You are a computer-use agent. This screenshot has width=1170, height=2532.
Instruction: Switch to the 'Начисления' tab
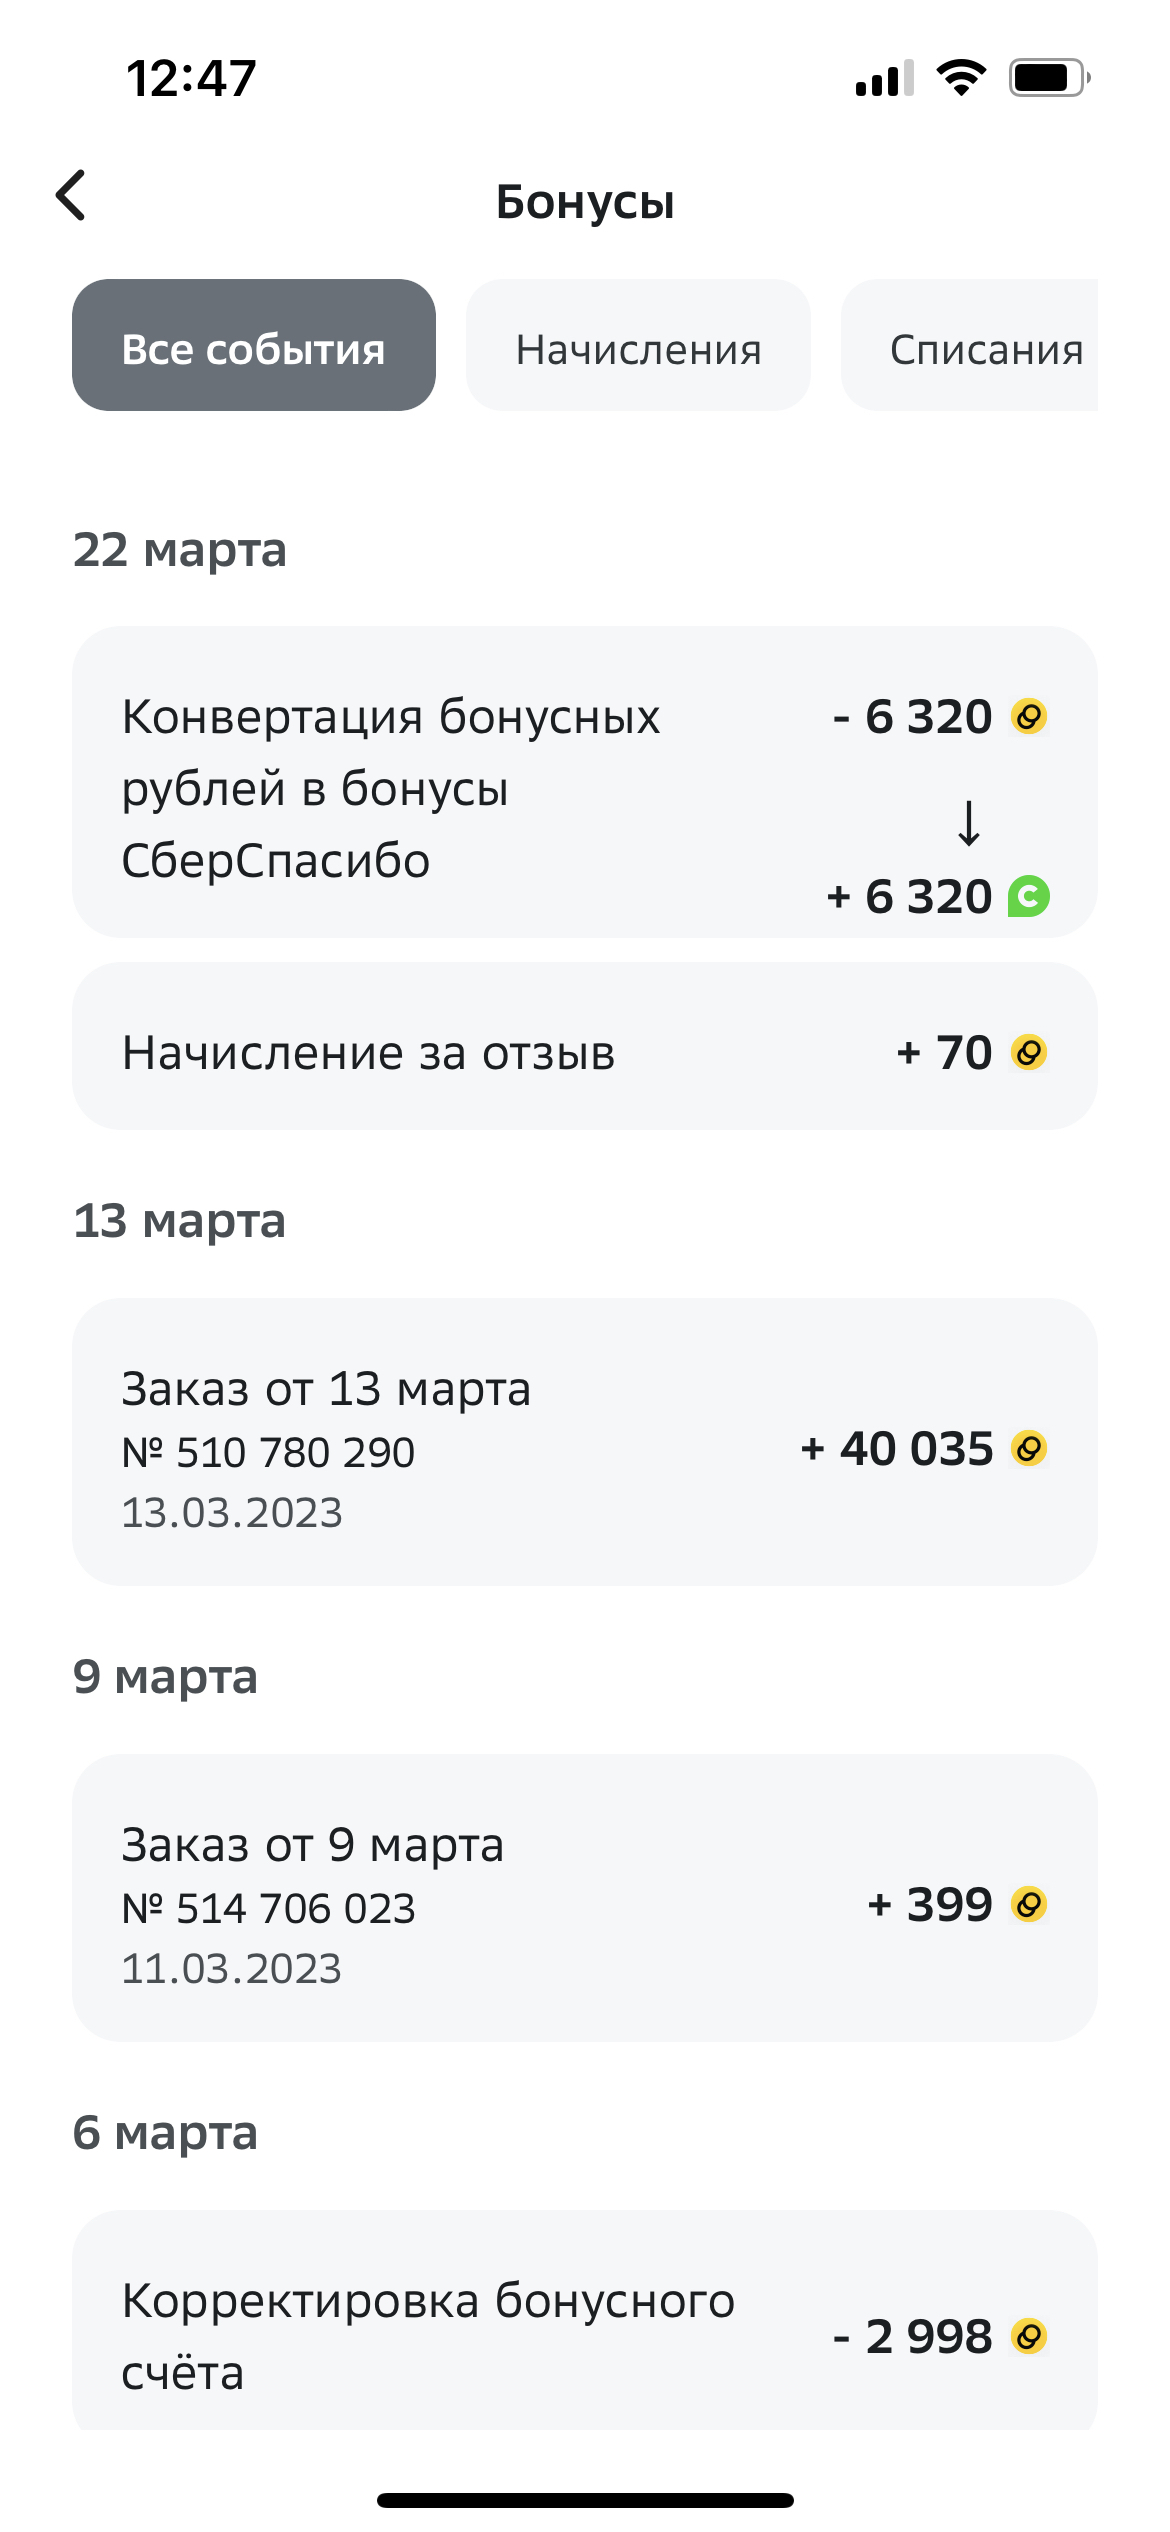[638, 346]
